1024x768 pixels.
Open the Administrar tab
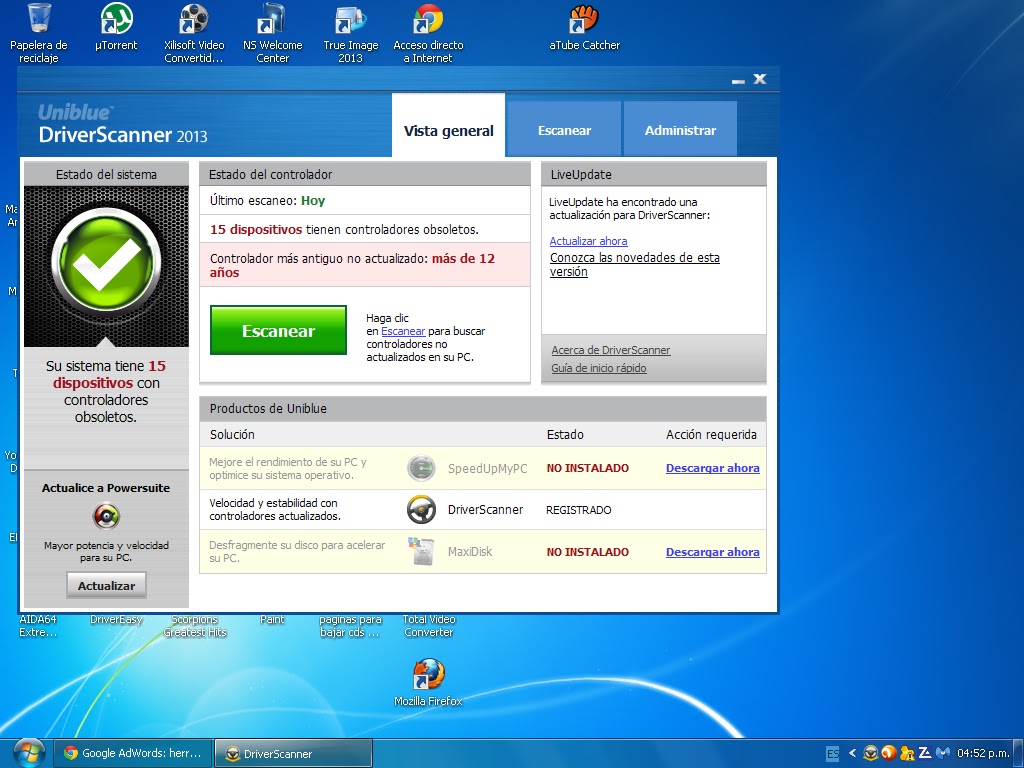(680, 129)
